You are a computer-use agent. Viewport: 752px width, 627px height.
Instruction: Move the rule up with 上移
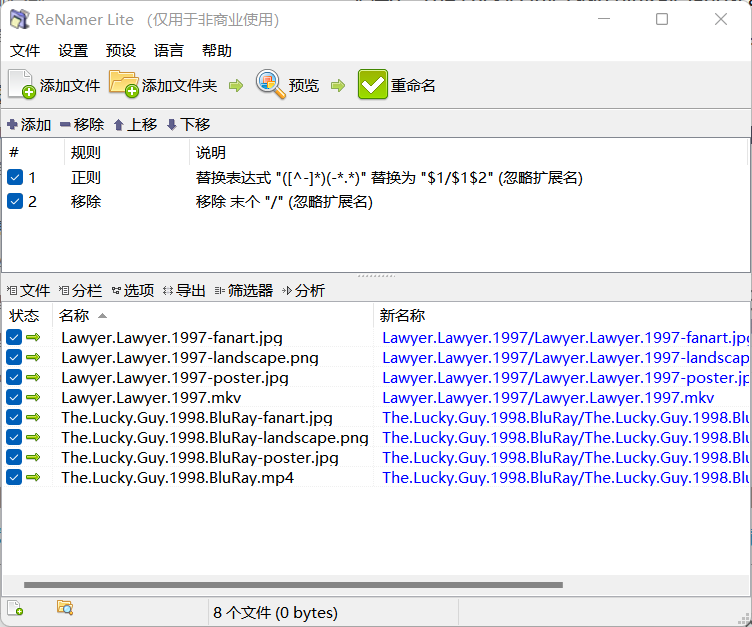tap(135, 125)
